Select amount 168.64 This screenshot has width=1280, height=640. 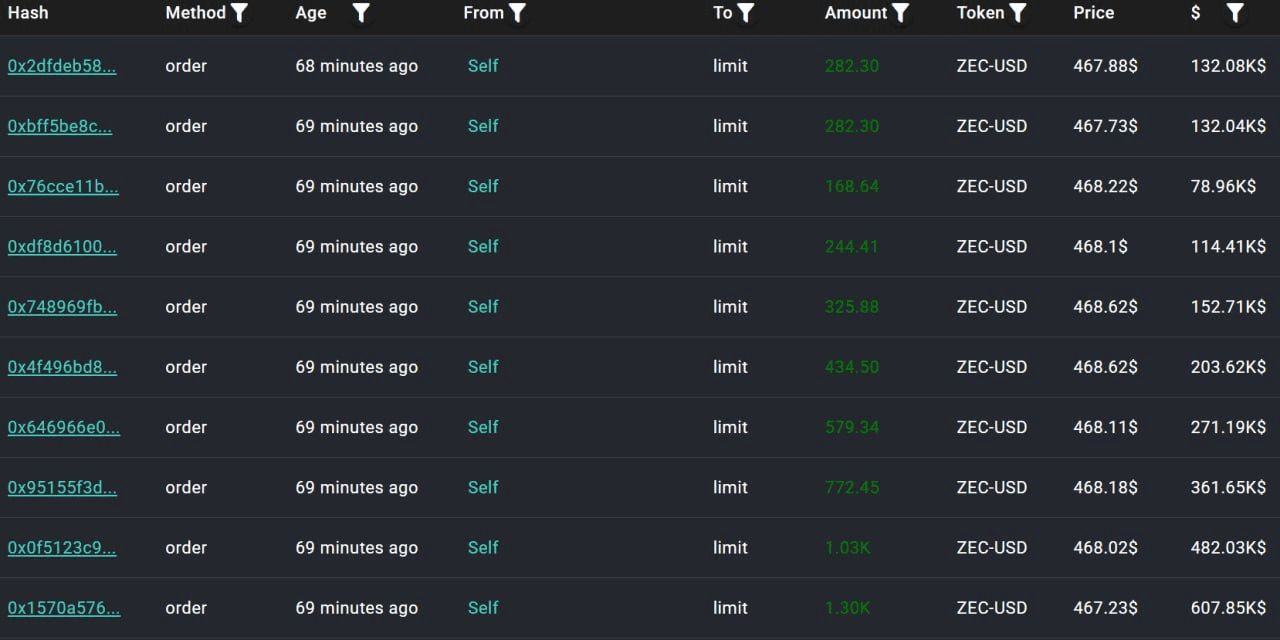pos(852,186)
